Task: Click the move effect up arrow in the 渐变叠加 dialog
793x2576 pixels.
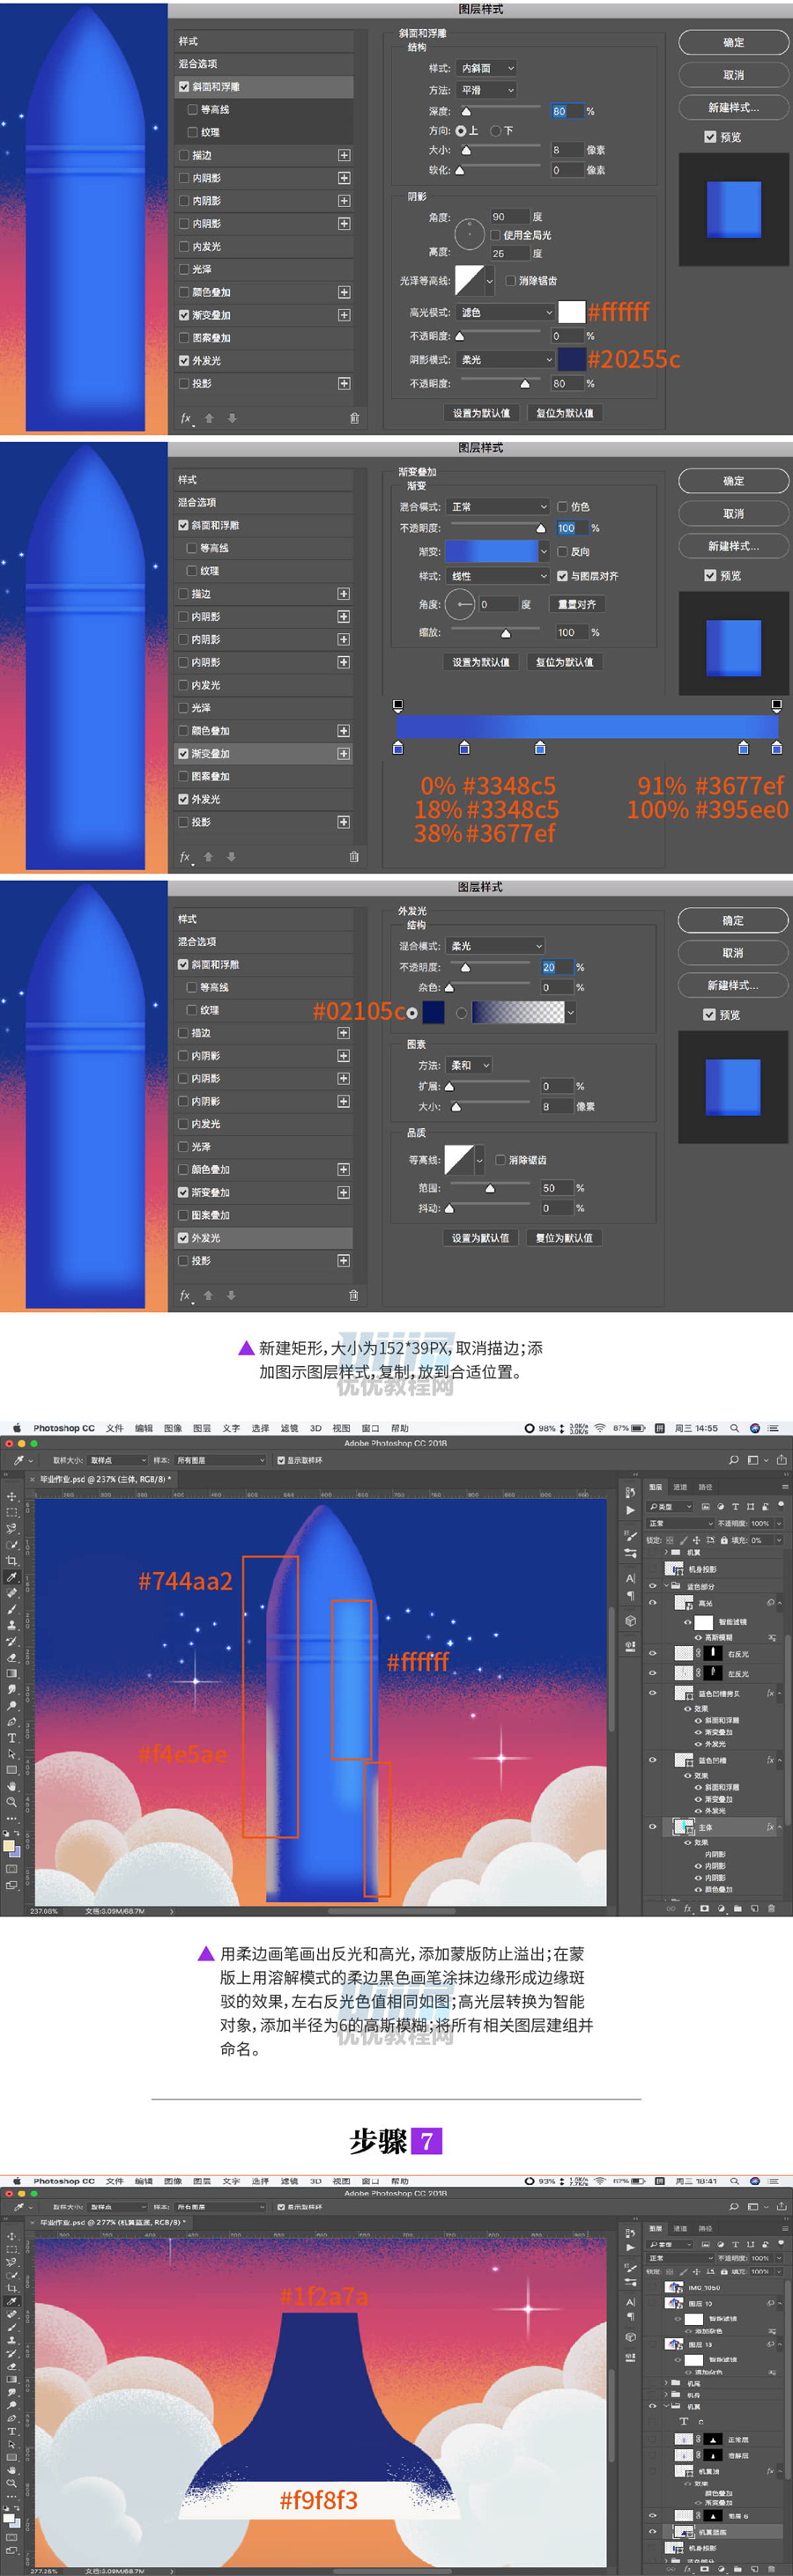Action: click(208, 857)
